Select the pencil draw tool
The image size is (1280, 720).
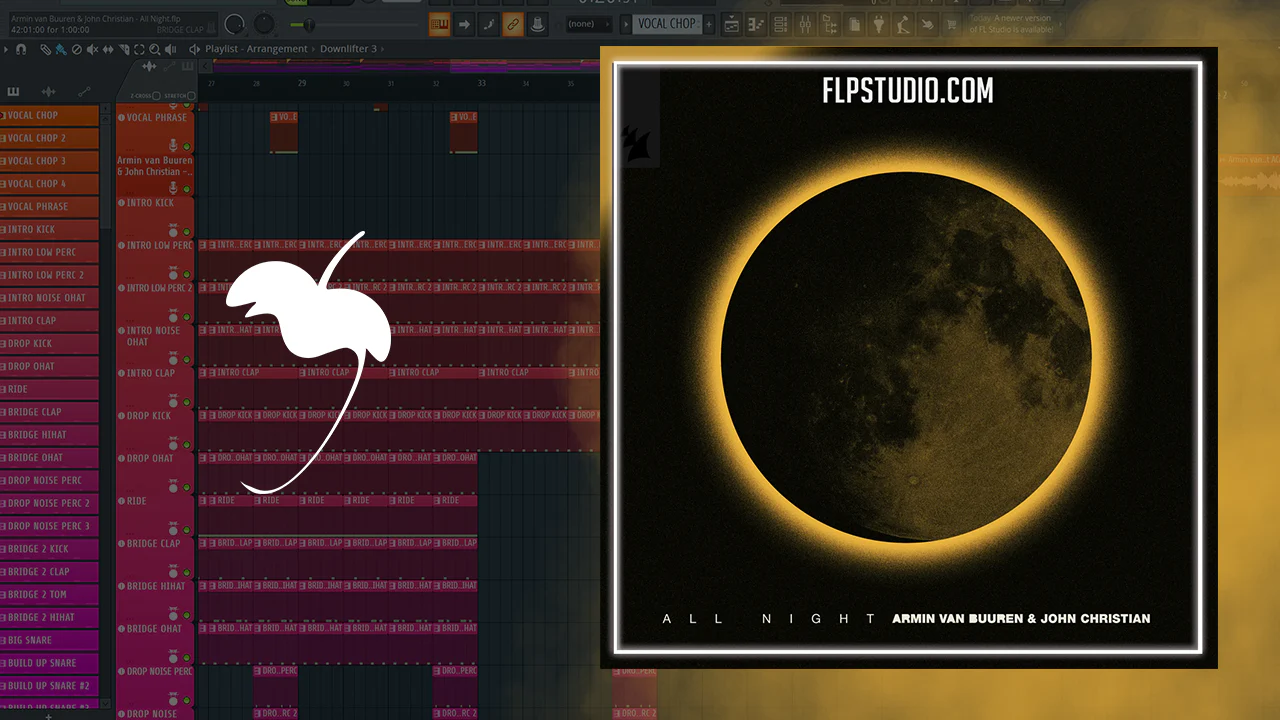(x=46, y=49)
